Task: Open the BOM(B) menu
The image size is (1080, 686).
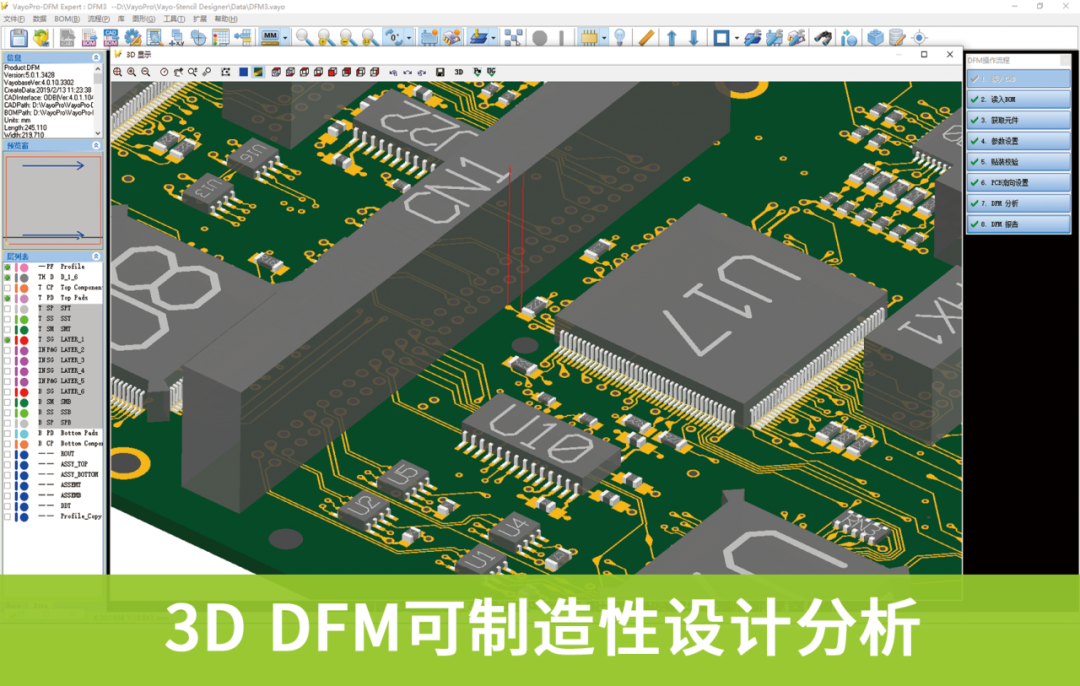Action: pos(67,19)
